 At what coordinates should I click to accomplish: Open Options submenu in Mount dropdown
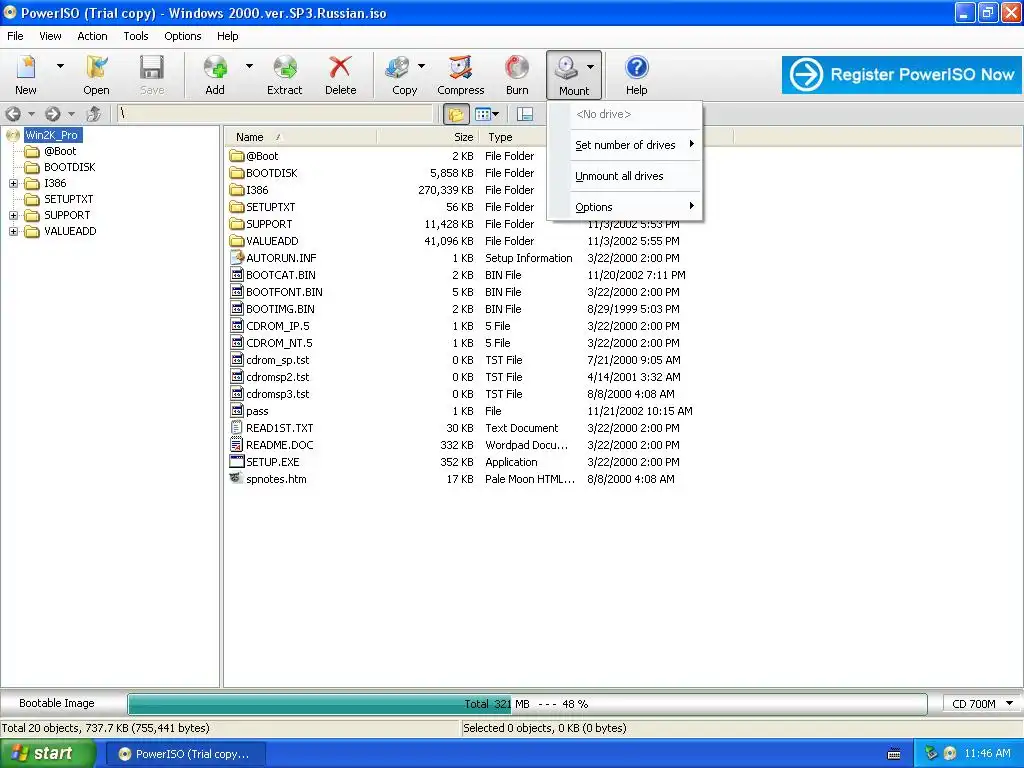[x=625, y=207]
